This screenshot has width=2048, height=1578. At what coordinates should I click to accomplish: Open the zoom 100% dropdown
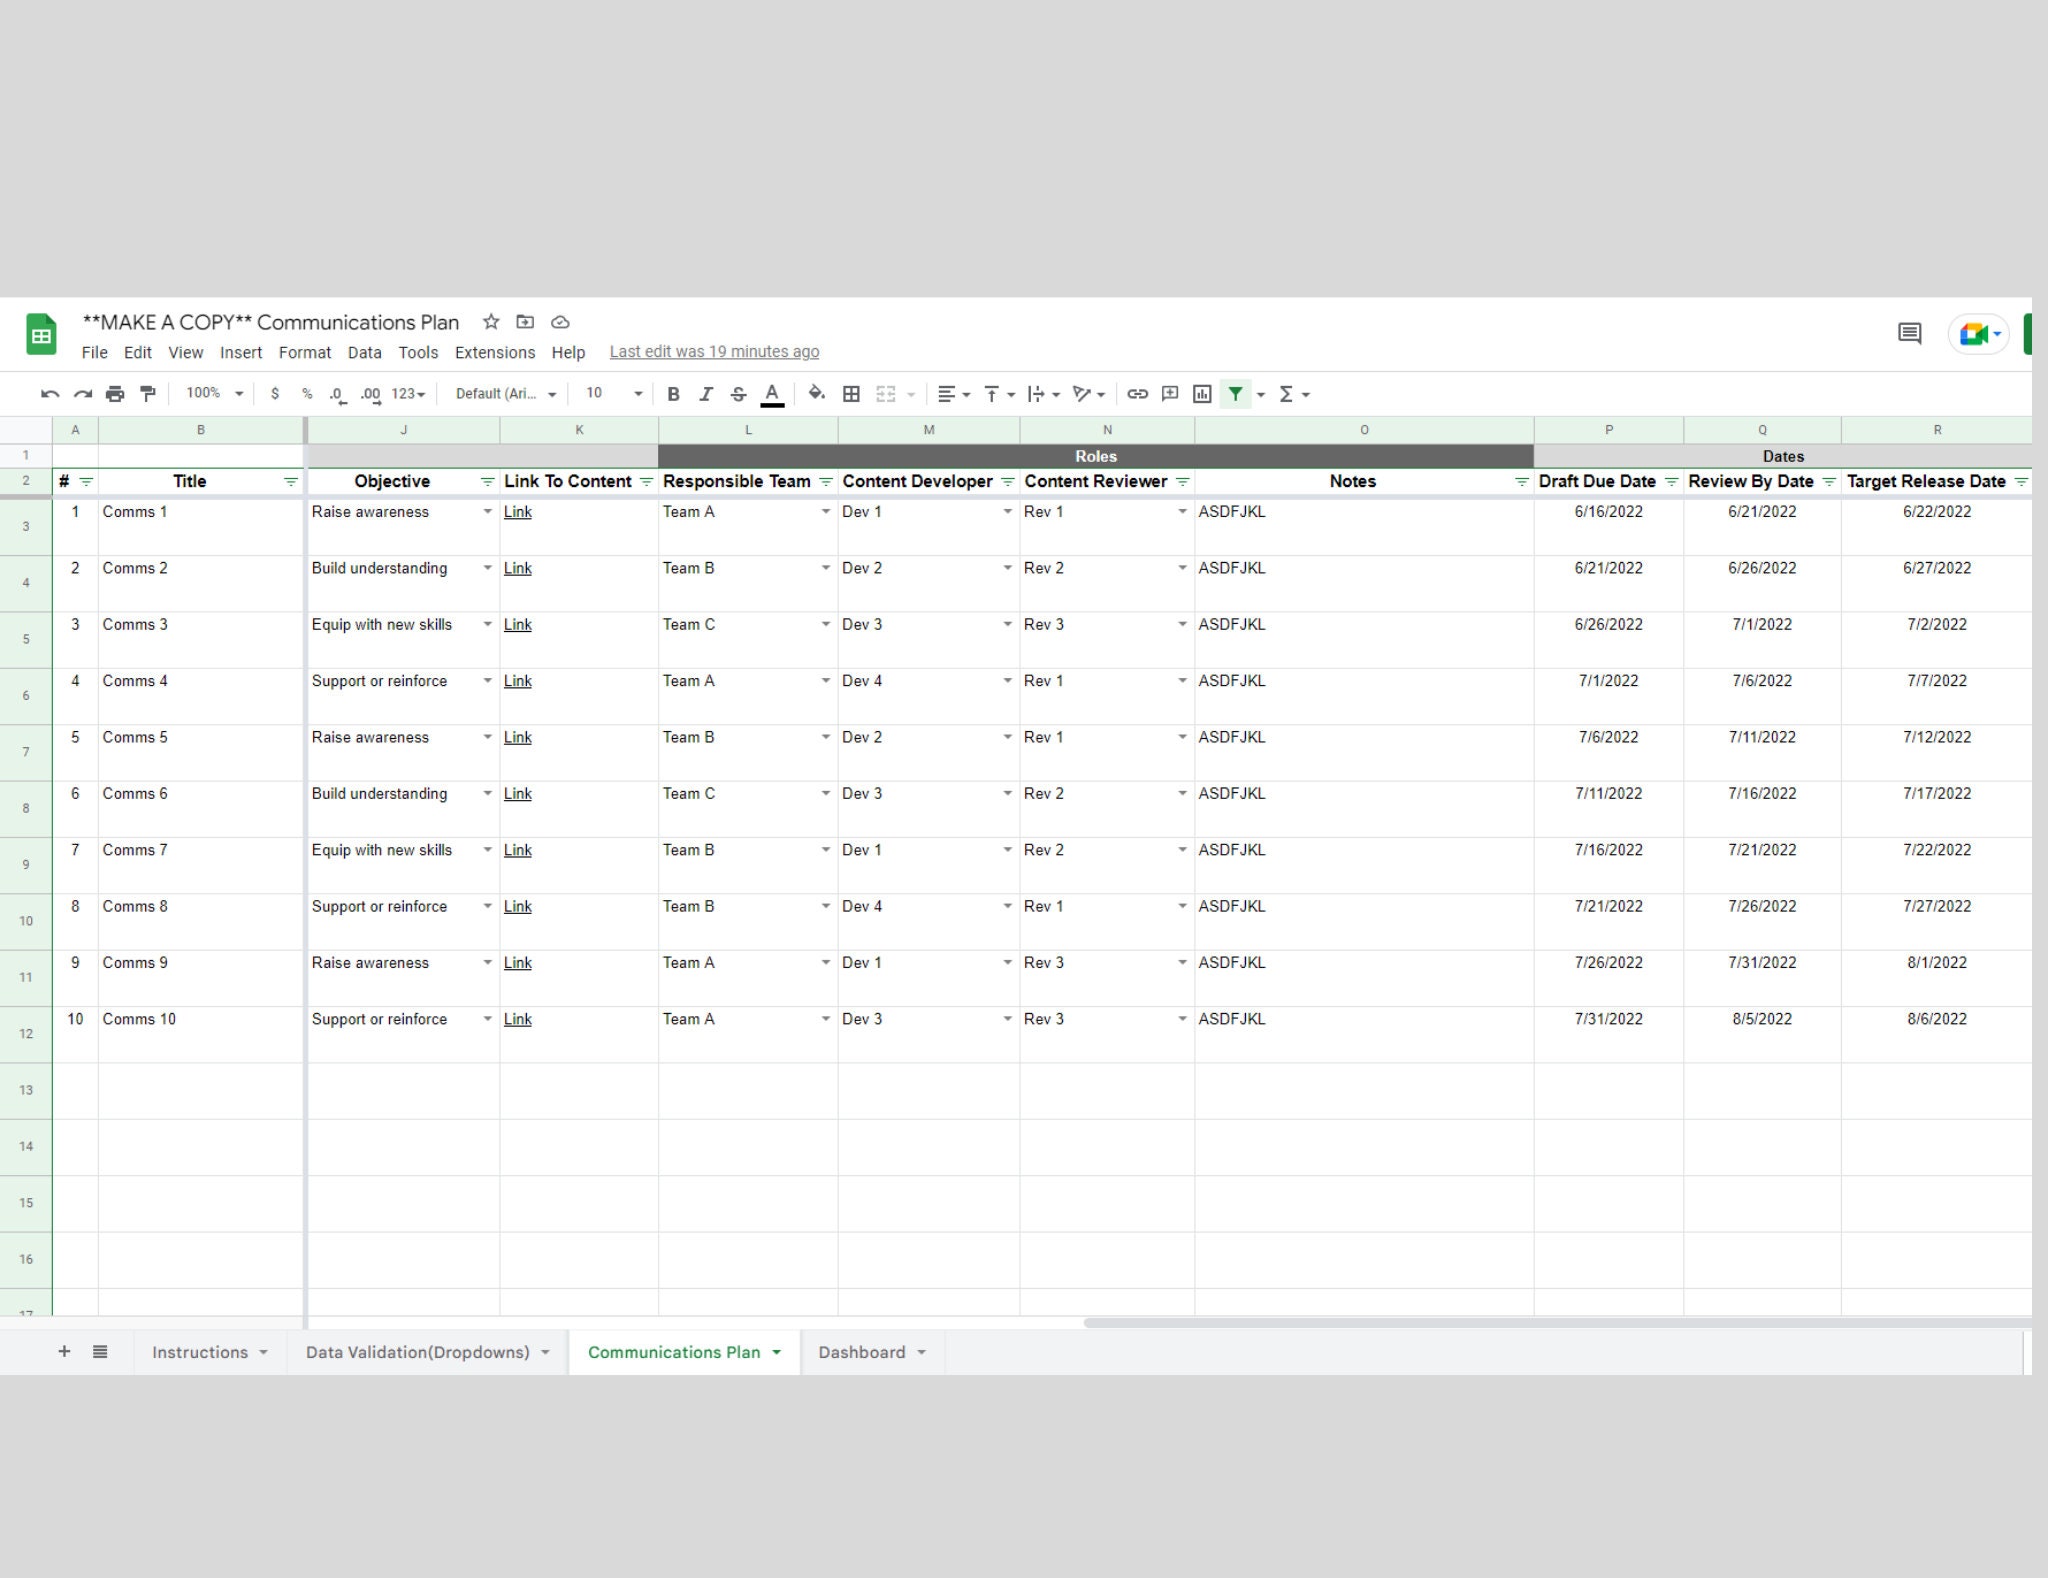(214, 394)
